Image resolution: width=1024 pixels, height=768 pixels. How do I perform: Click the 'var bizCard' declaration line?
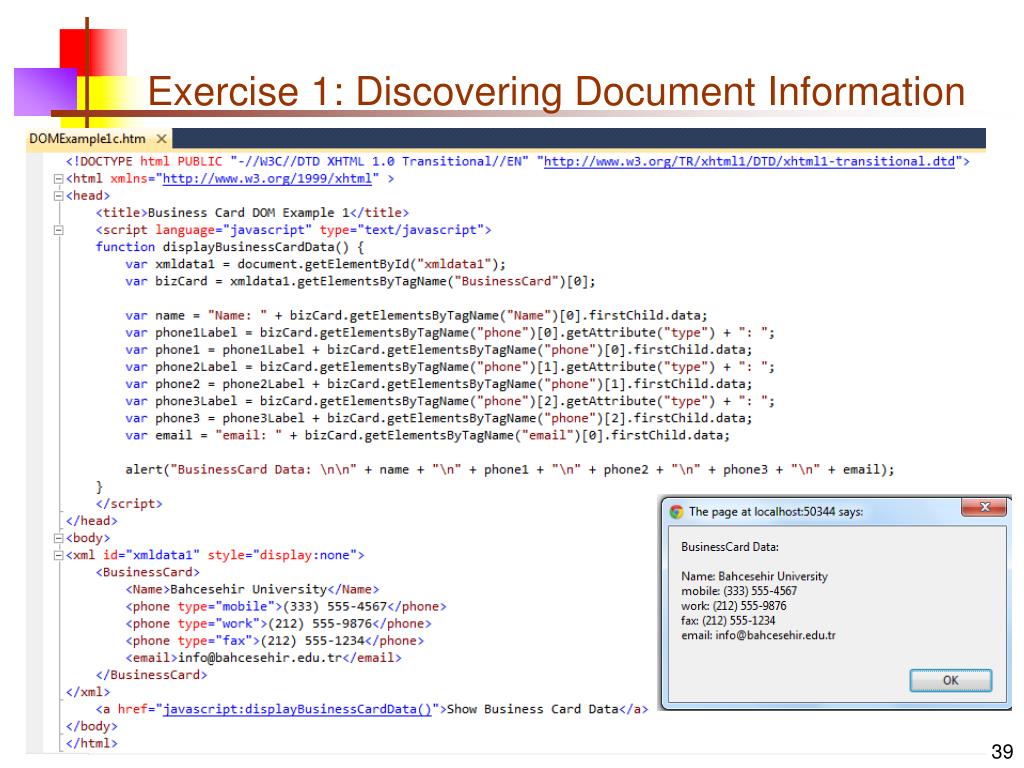click(360, 281)
